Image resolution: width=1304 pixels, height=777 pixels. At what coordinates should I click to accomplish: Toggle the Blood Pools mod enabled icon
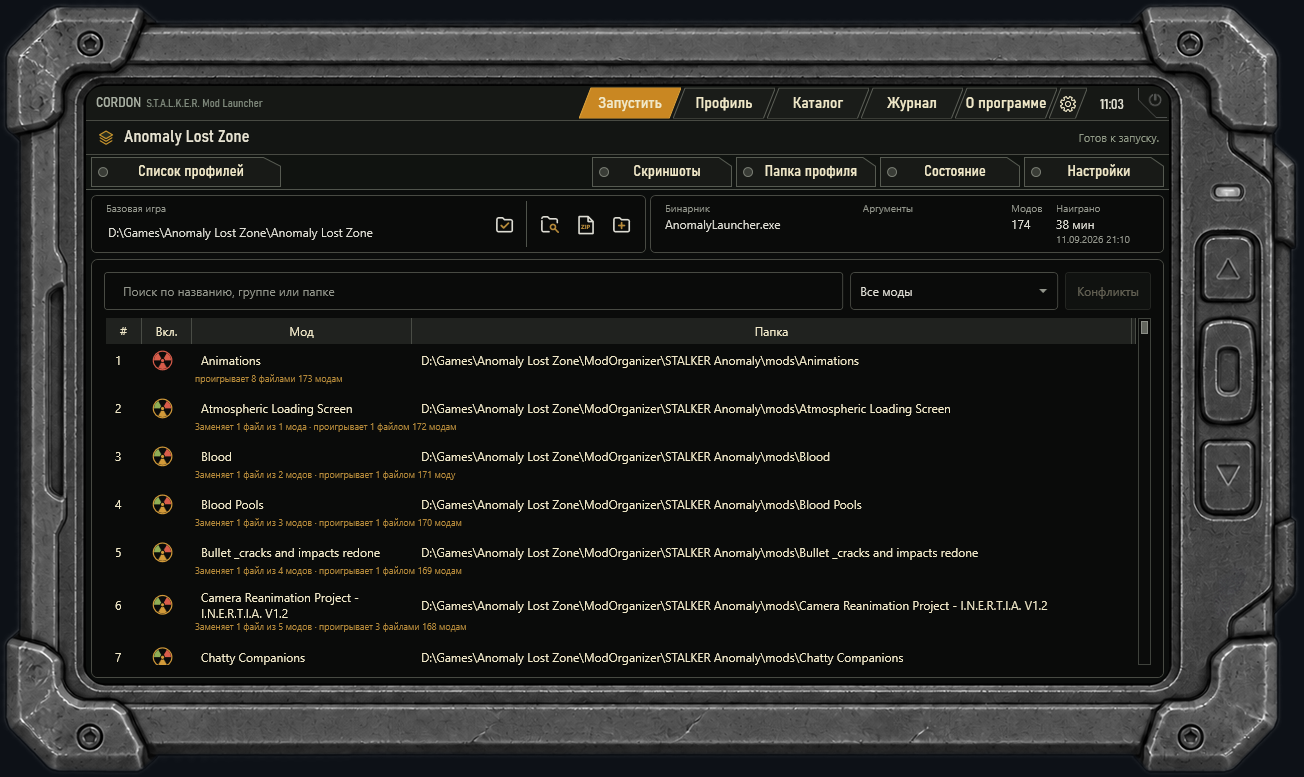(x=162, y=505)
